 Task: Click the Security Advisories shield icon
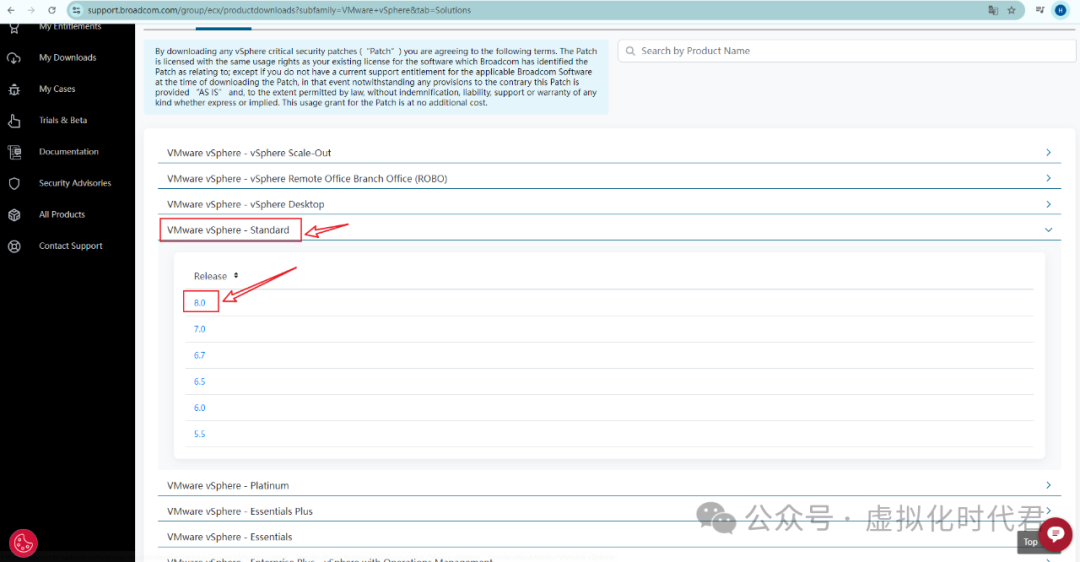click(14, 183)
